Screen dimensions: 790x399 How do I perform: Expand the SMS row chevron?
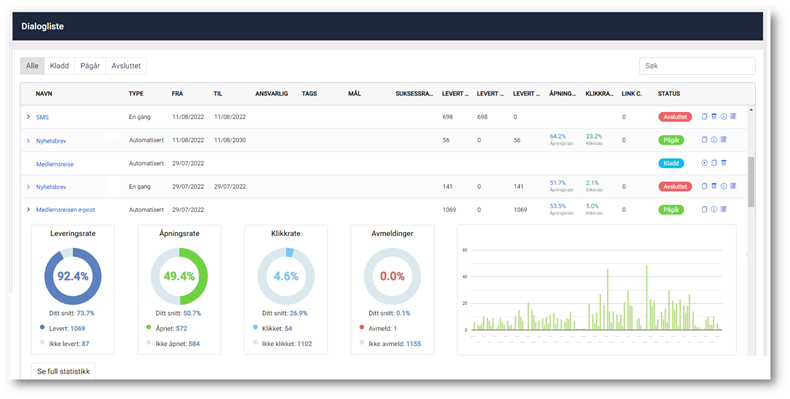coord(28,117)
